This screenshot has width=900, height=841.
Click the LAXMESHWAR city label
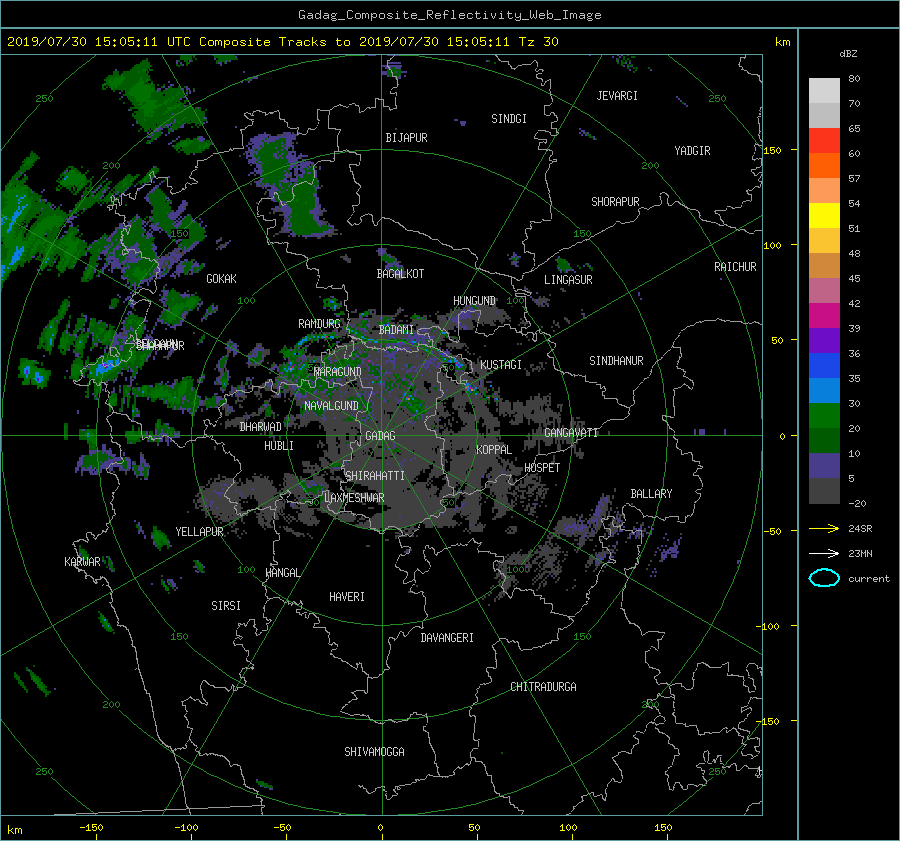pos(354,498)
